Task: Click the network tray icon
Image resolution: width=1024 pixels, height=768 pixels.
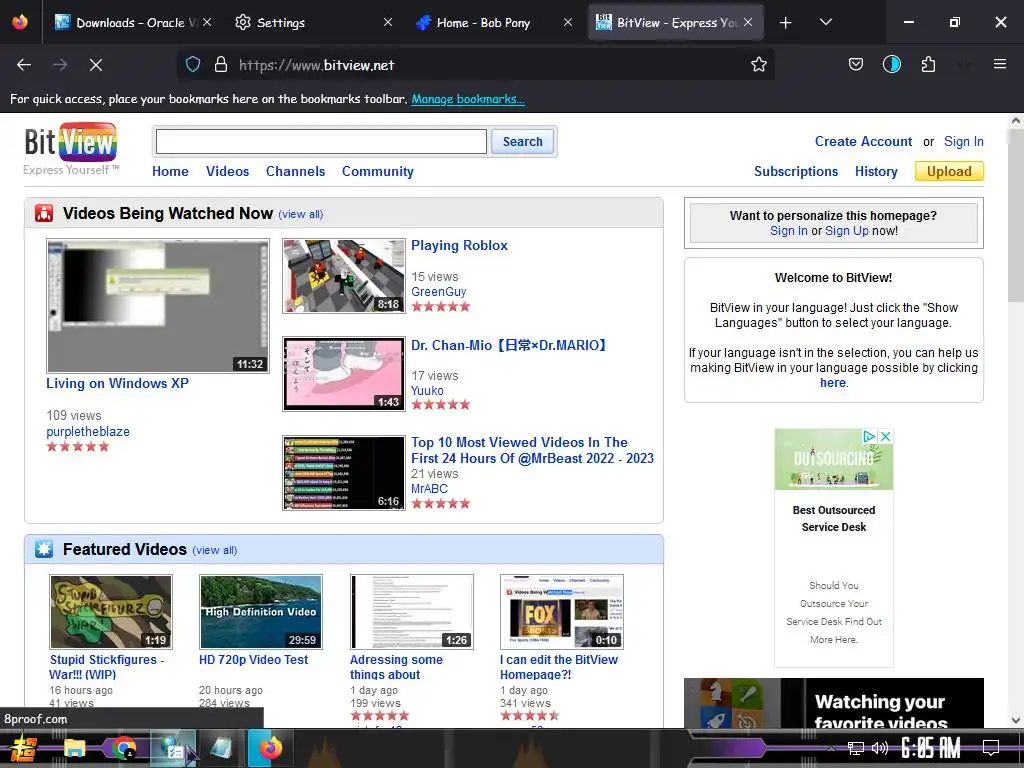Action: click(855, 748)
